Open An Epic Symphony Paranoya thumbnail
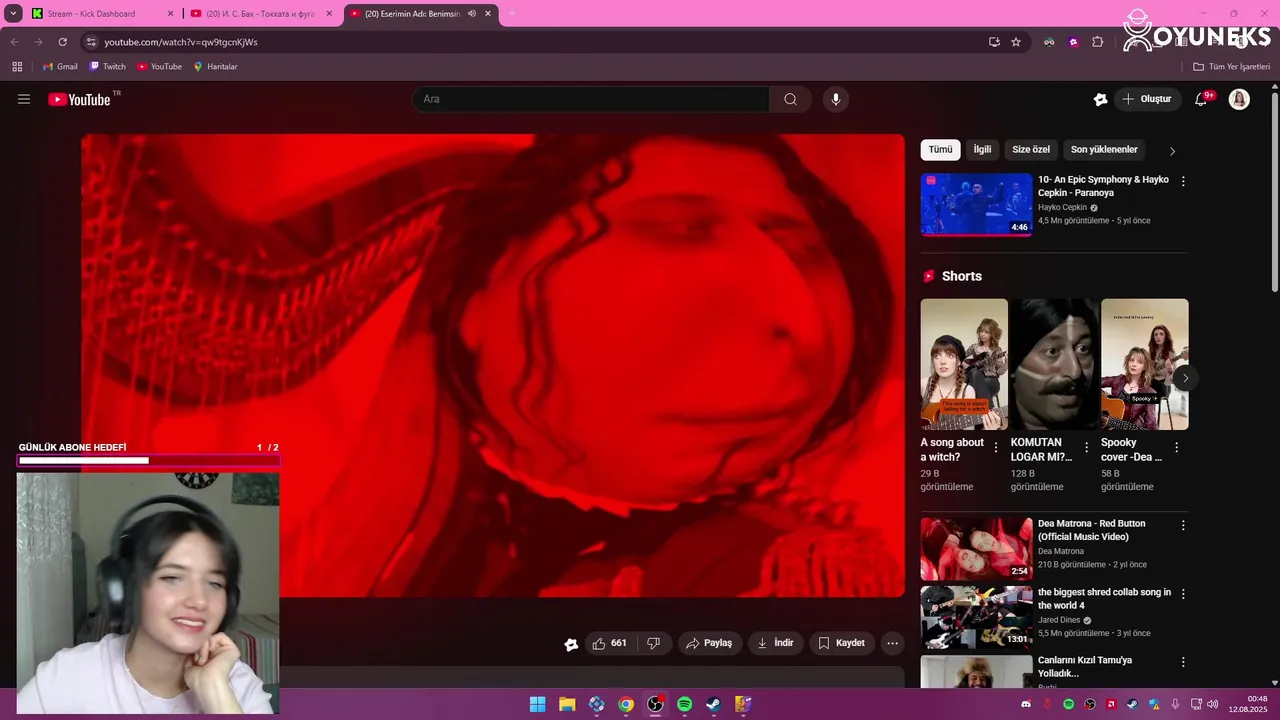This screenshot has width=1280, height=720. [976, 205]
